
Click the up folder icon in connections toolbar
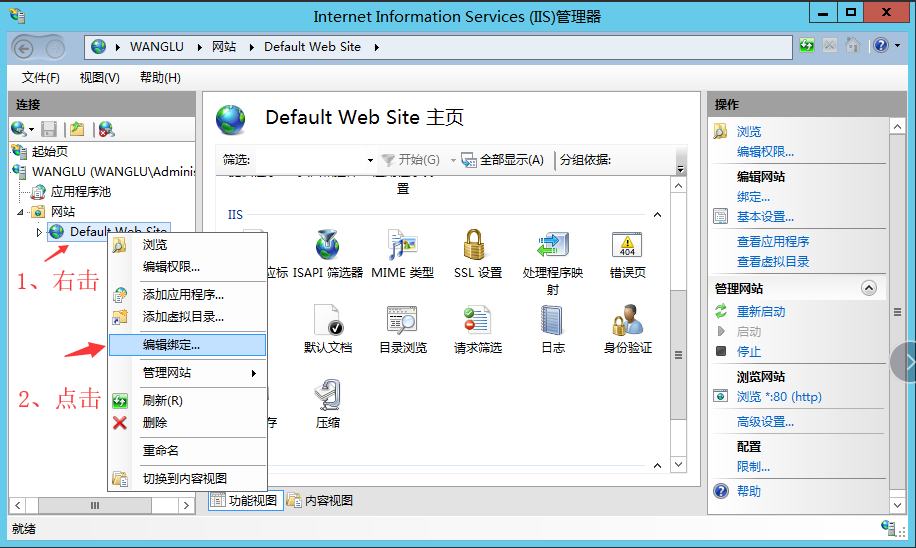(77, 129)
